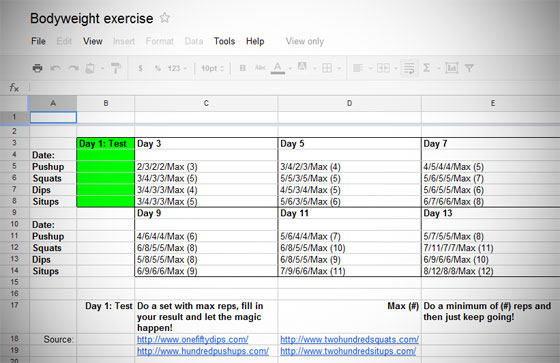Expand the functions dropdown arrow
Screen dimensions: 560x363
click(438, 68)
